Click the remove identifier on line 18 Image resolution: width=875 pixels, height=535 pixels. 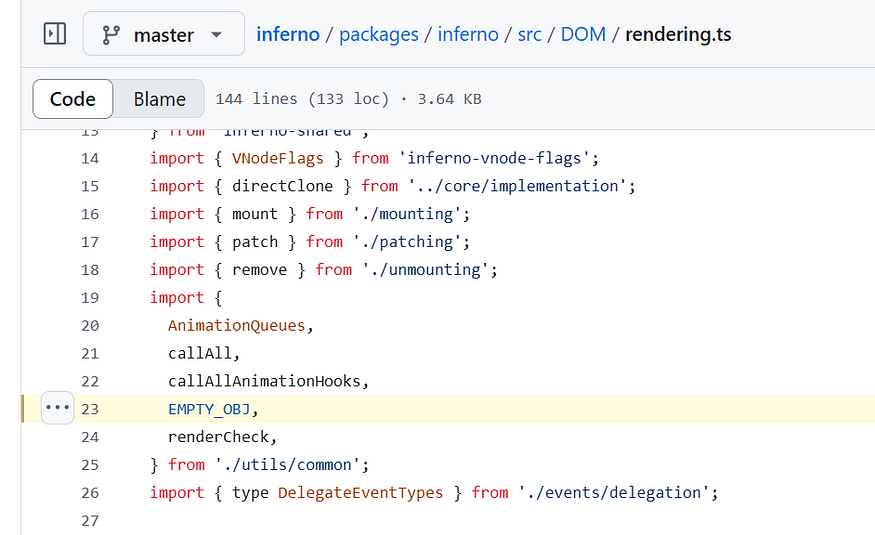[x=259, y=270]
